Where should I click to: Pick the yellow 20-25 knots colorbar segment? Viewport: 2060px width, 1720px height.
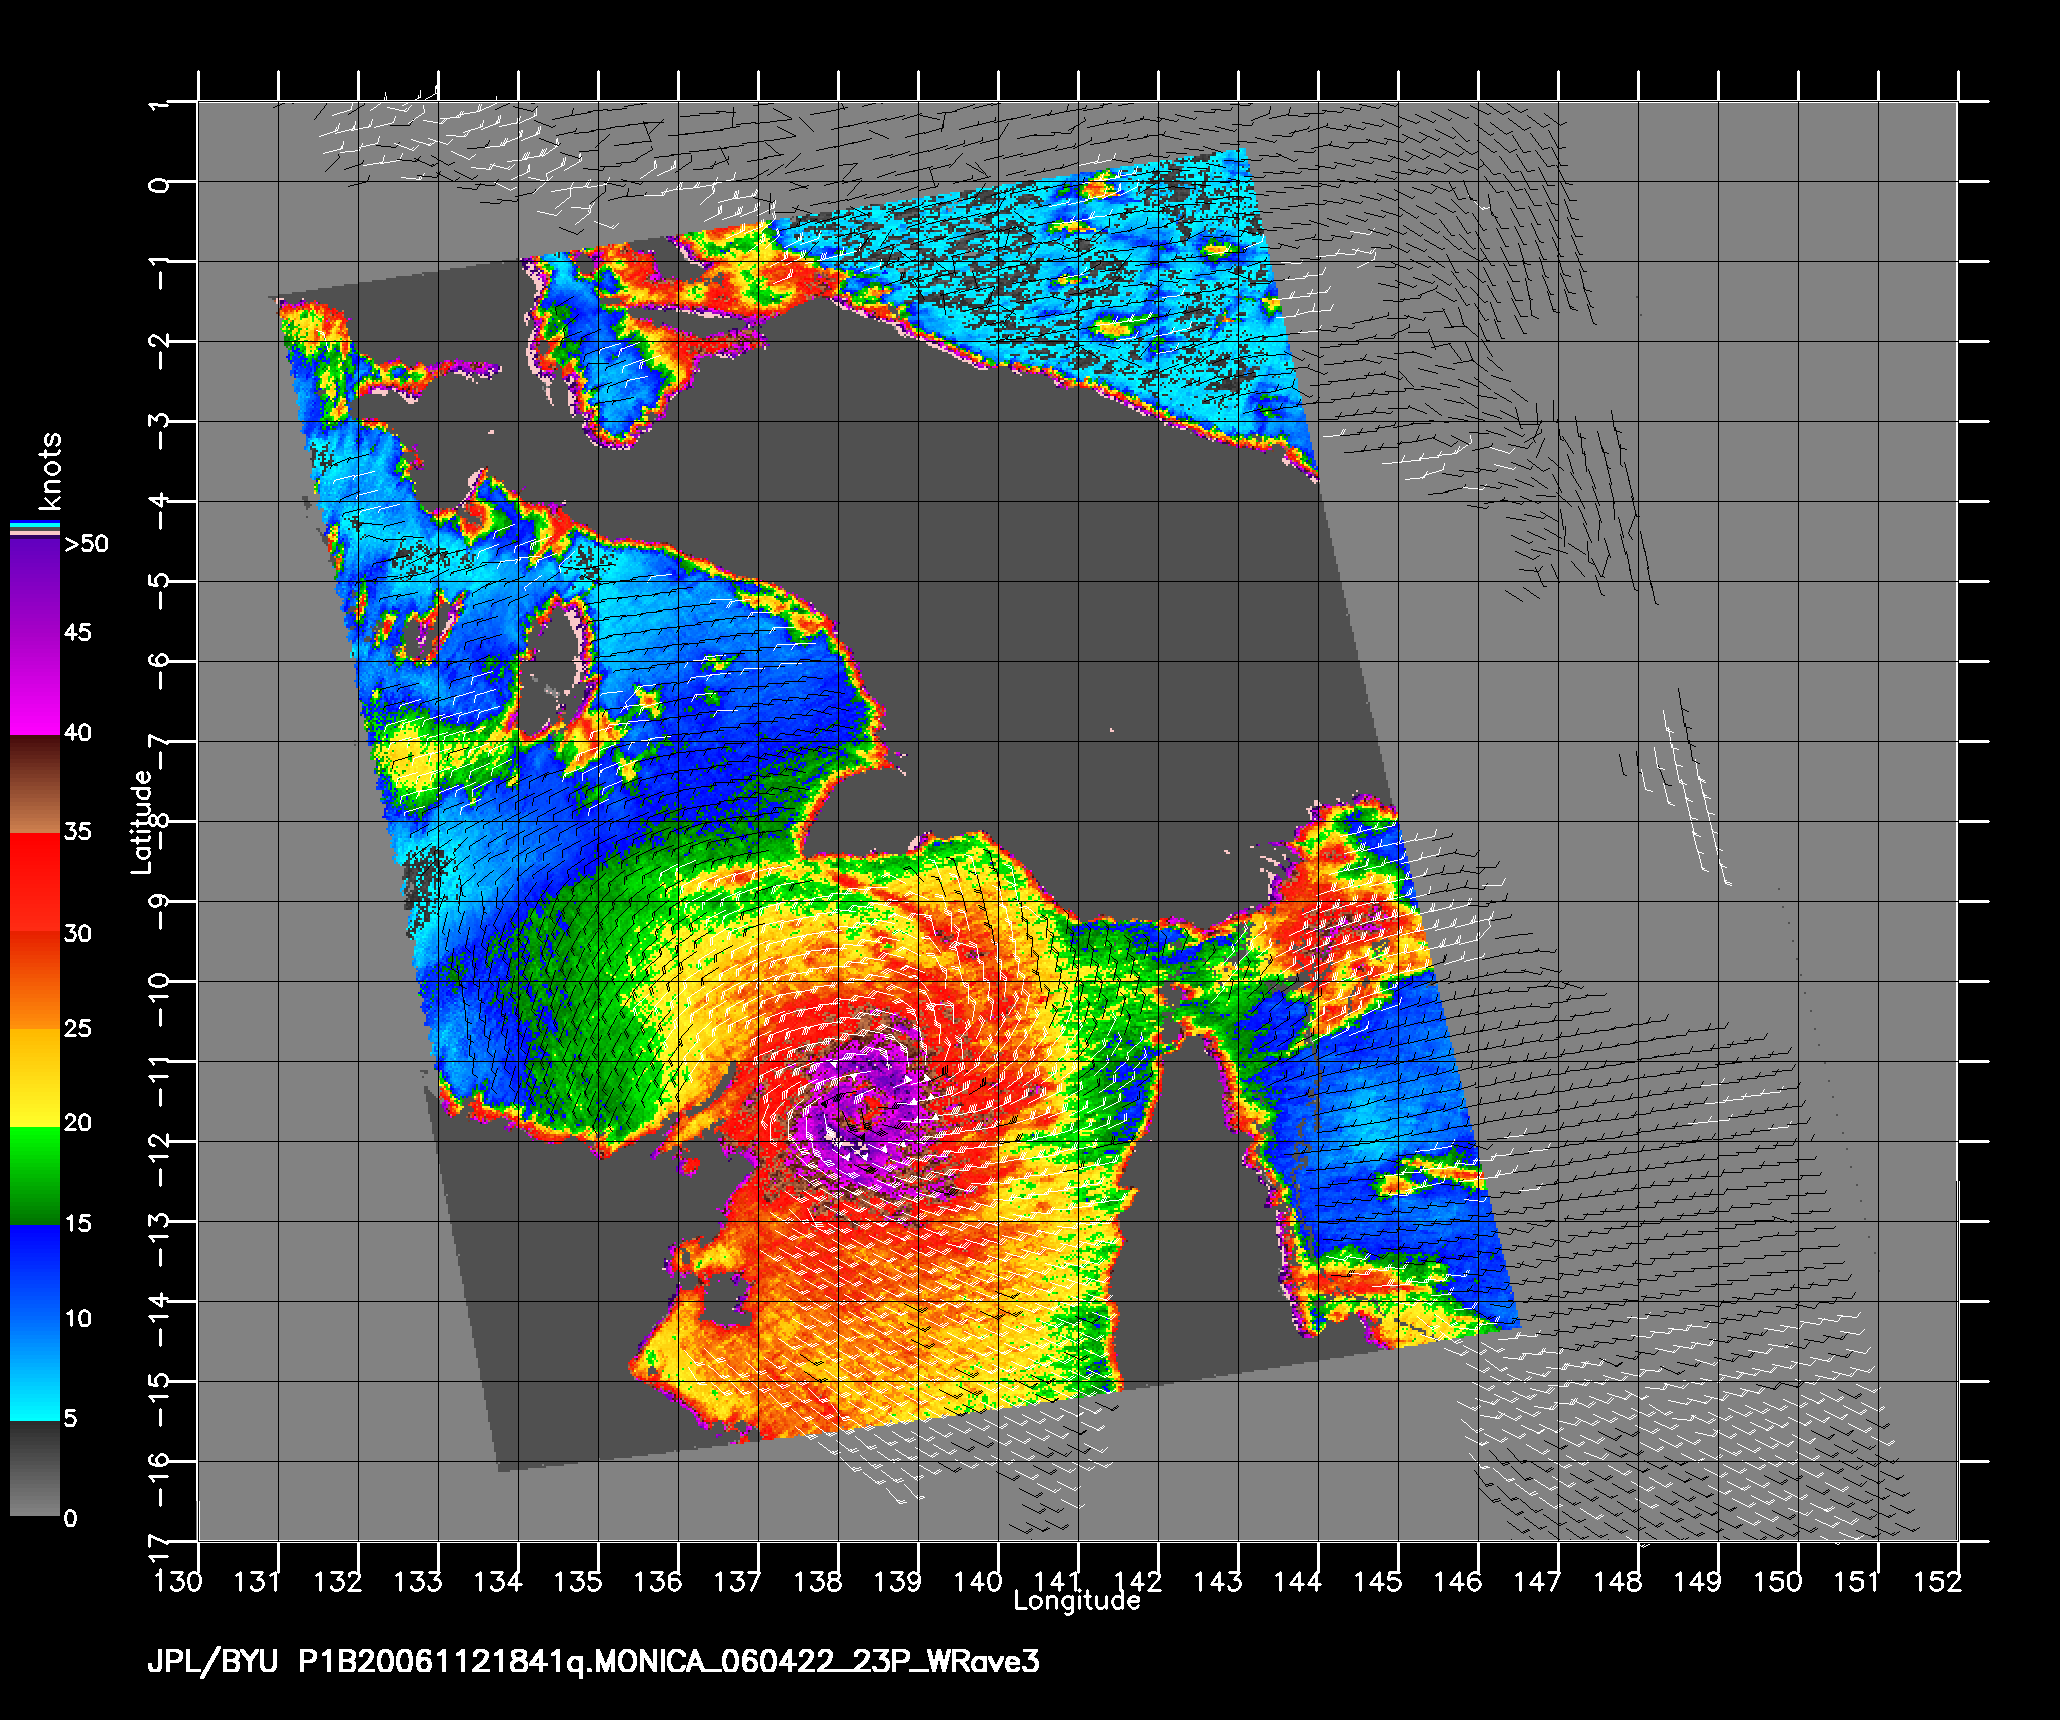35,1077
